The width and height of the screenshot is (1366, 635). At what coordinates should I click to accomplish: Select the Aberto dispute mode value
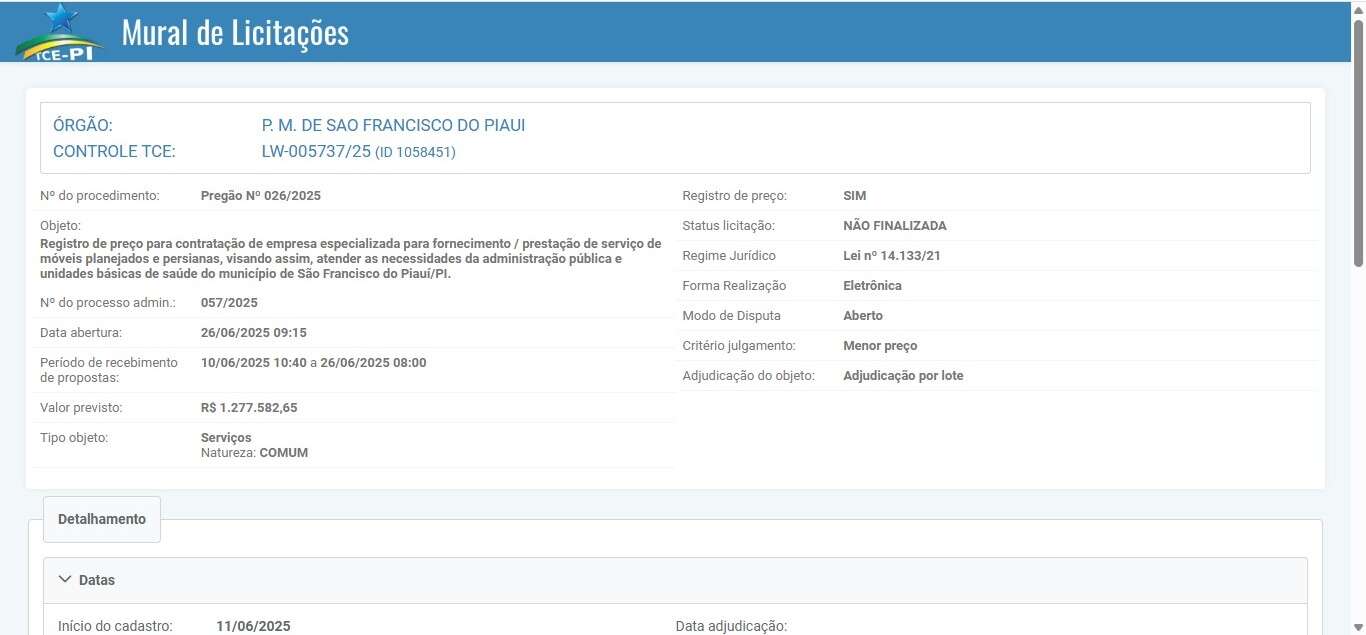point(863,316)
